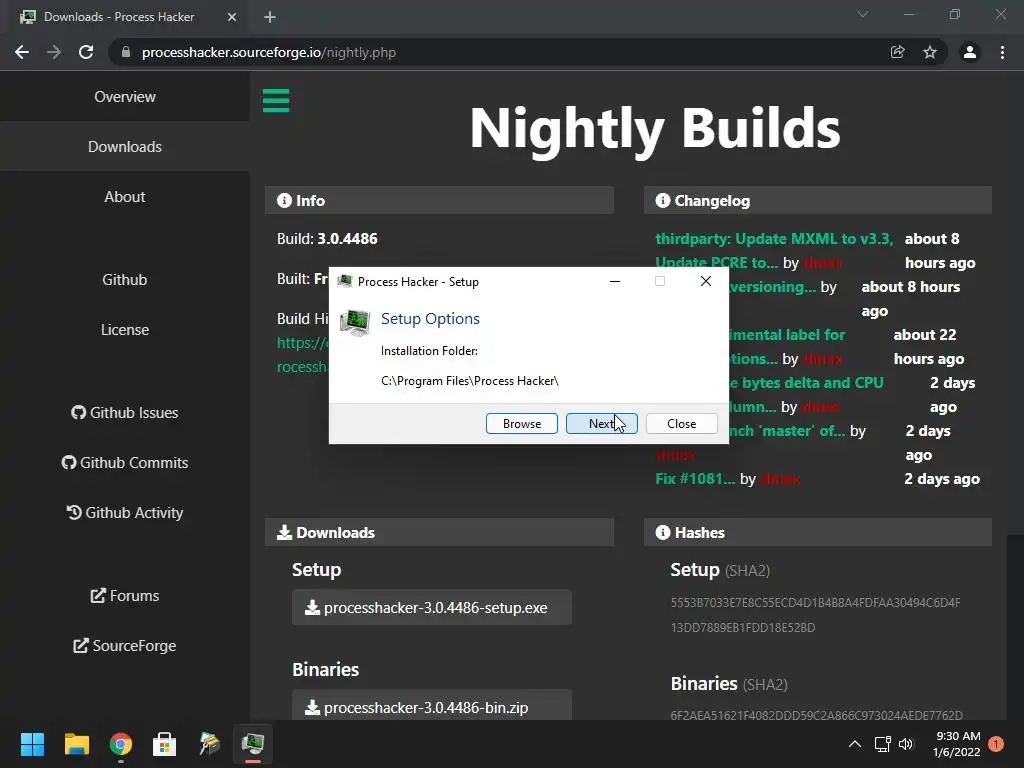Close Setup dialog via title bar X
Screen dimensions: 1024x768
tap(705, 281)
